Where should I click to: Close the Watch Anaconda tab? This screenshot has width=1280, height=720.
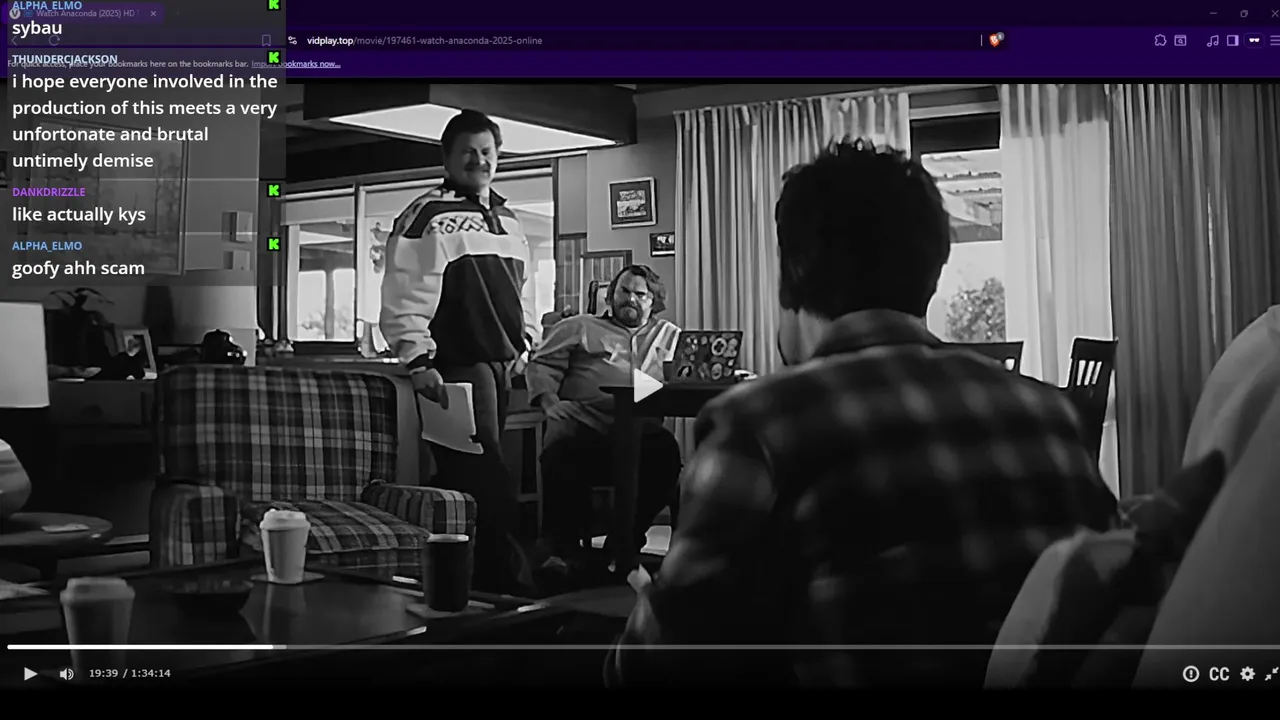[x=153, y=13]
